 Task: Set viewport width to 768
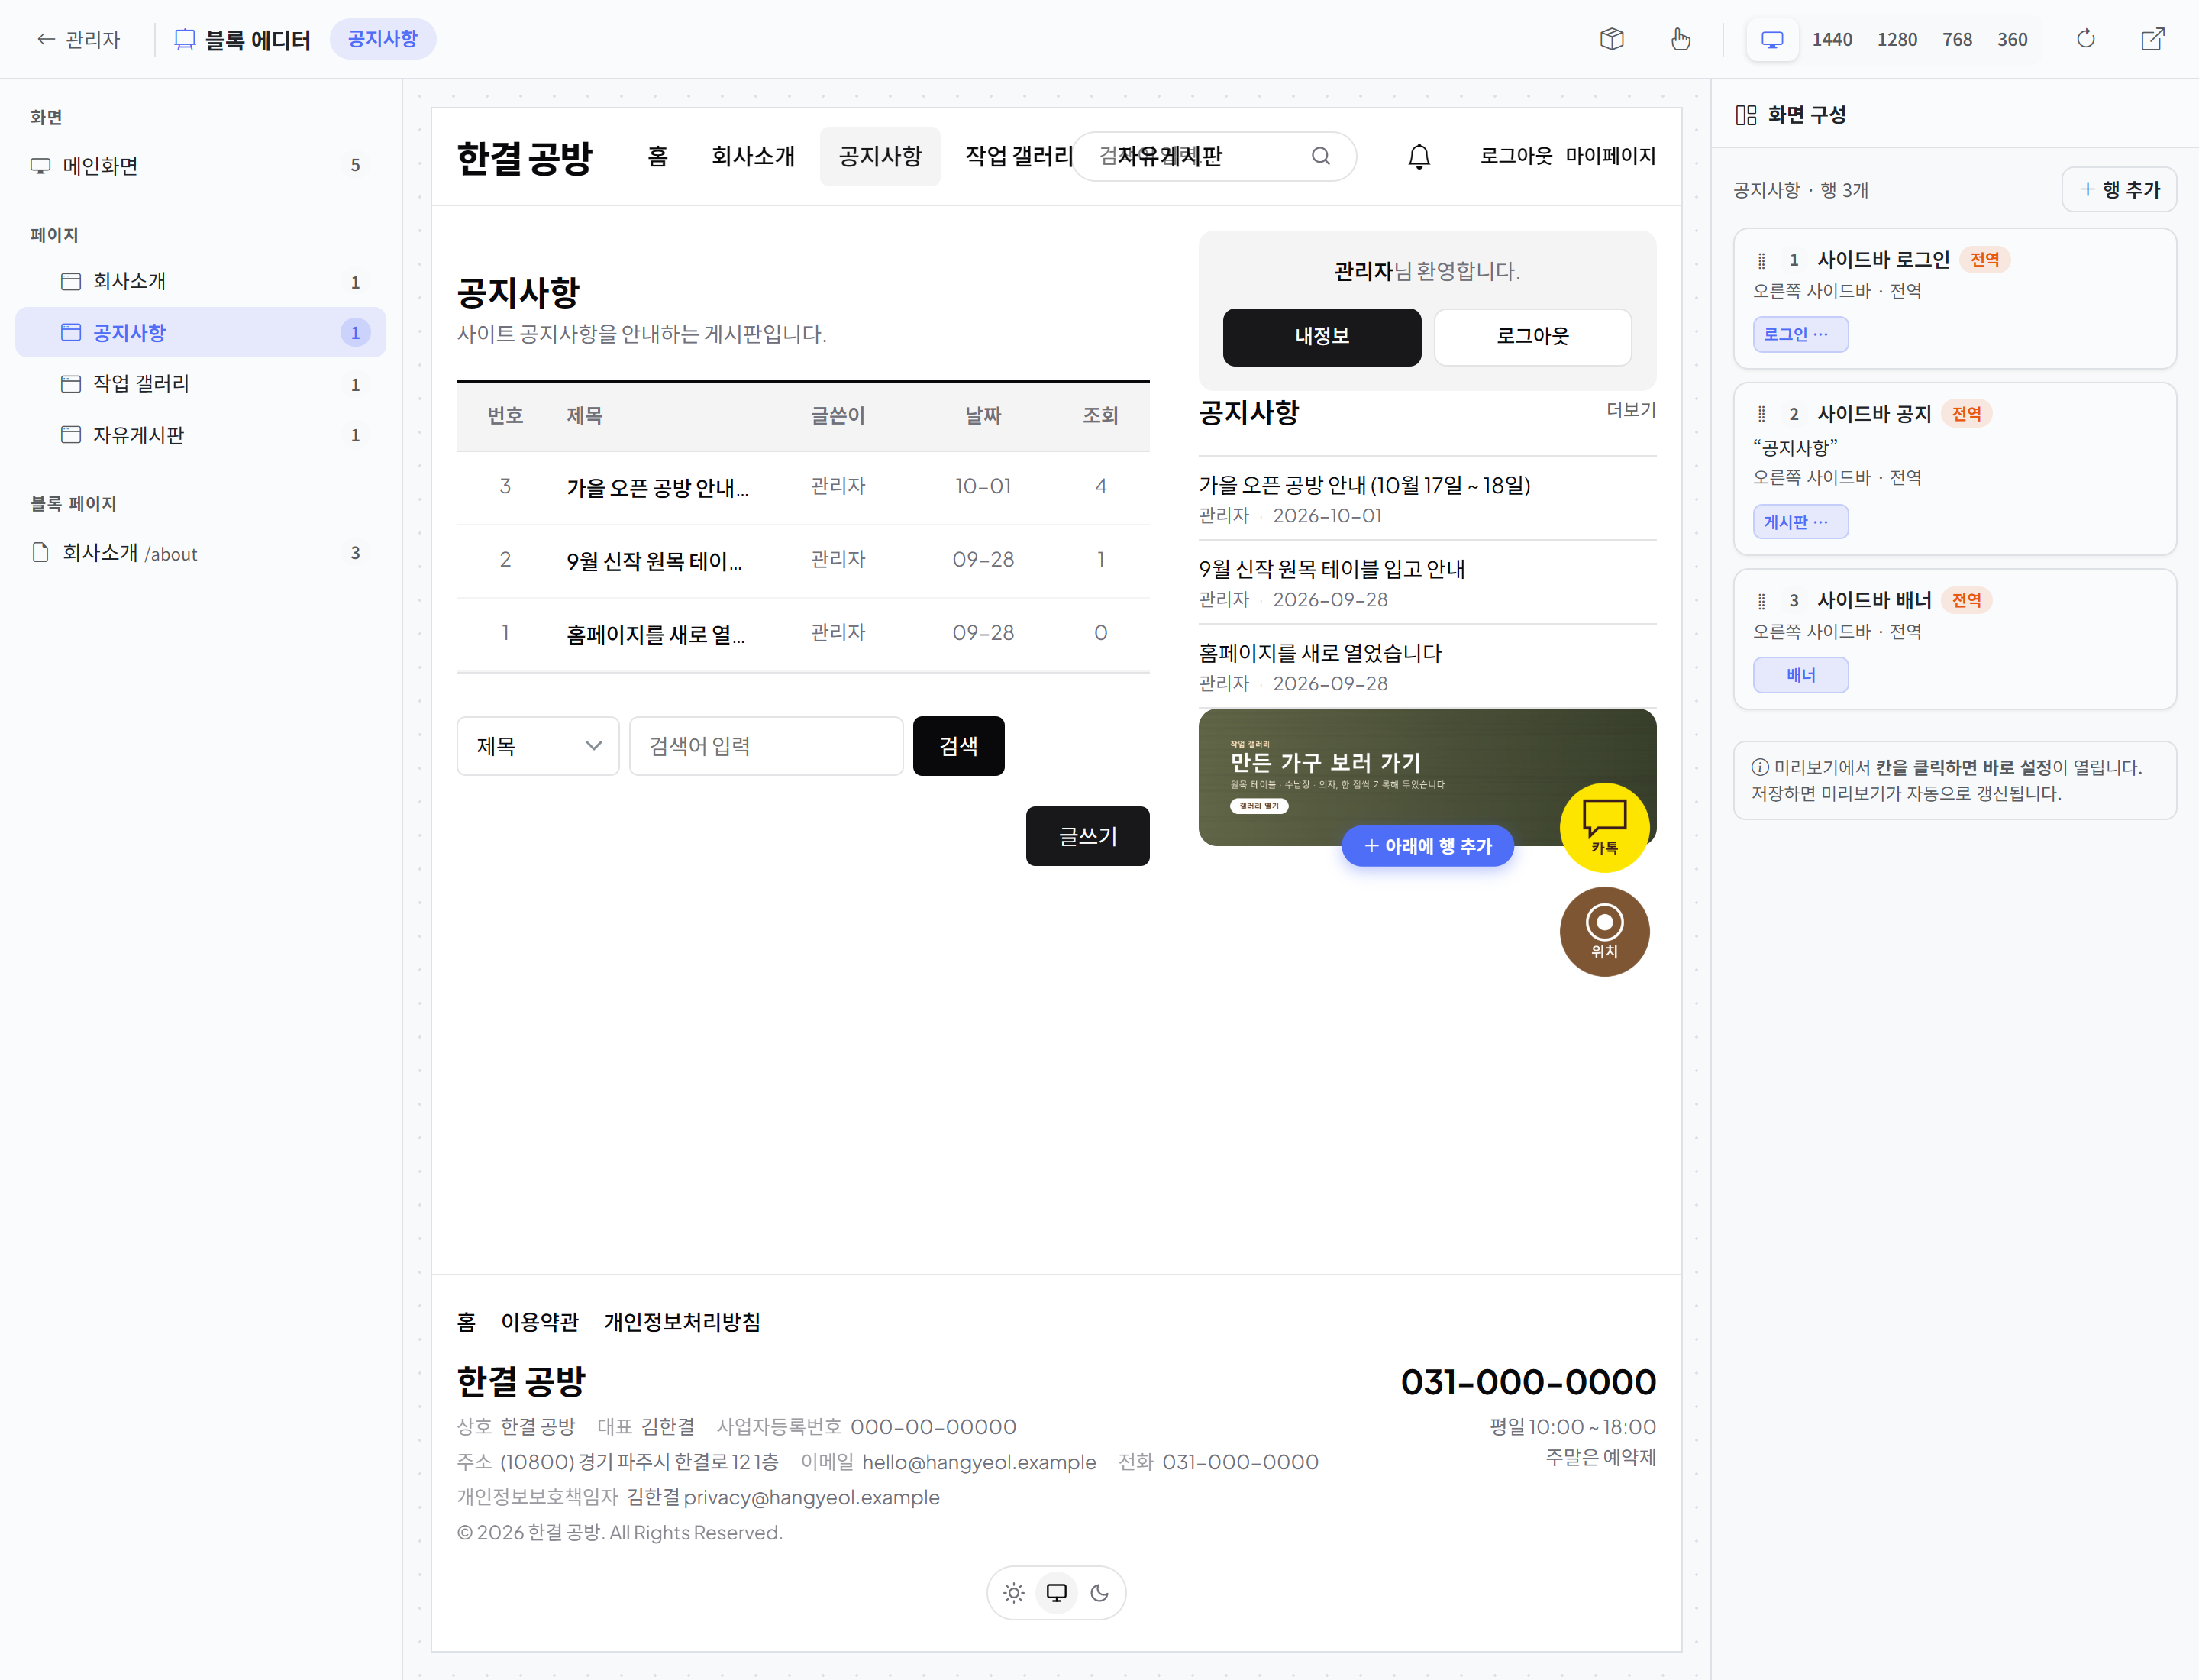coord(1956,39)
